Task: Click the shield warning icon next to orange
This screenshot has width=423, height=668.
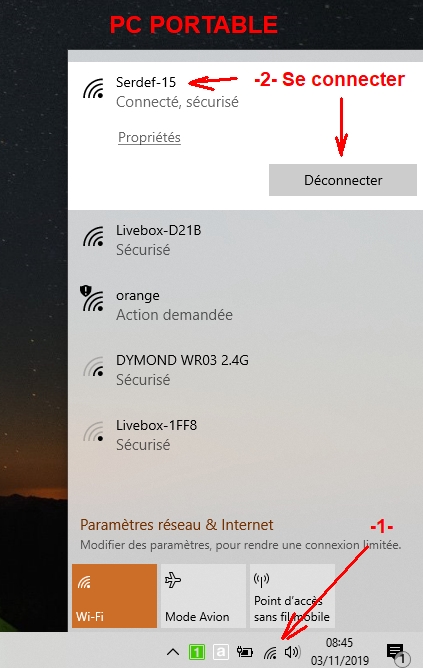Action: coord(86,291)
